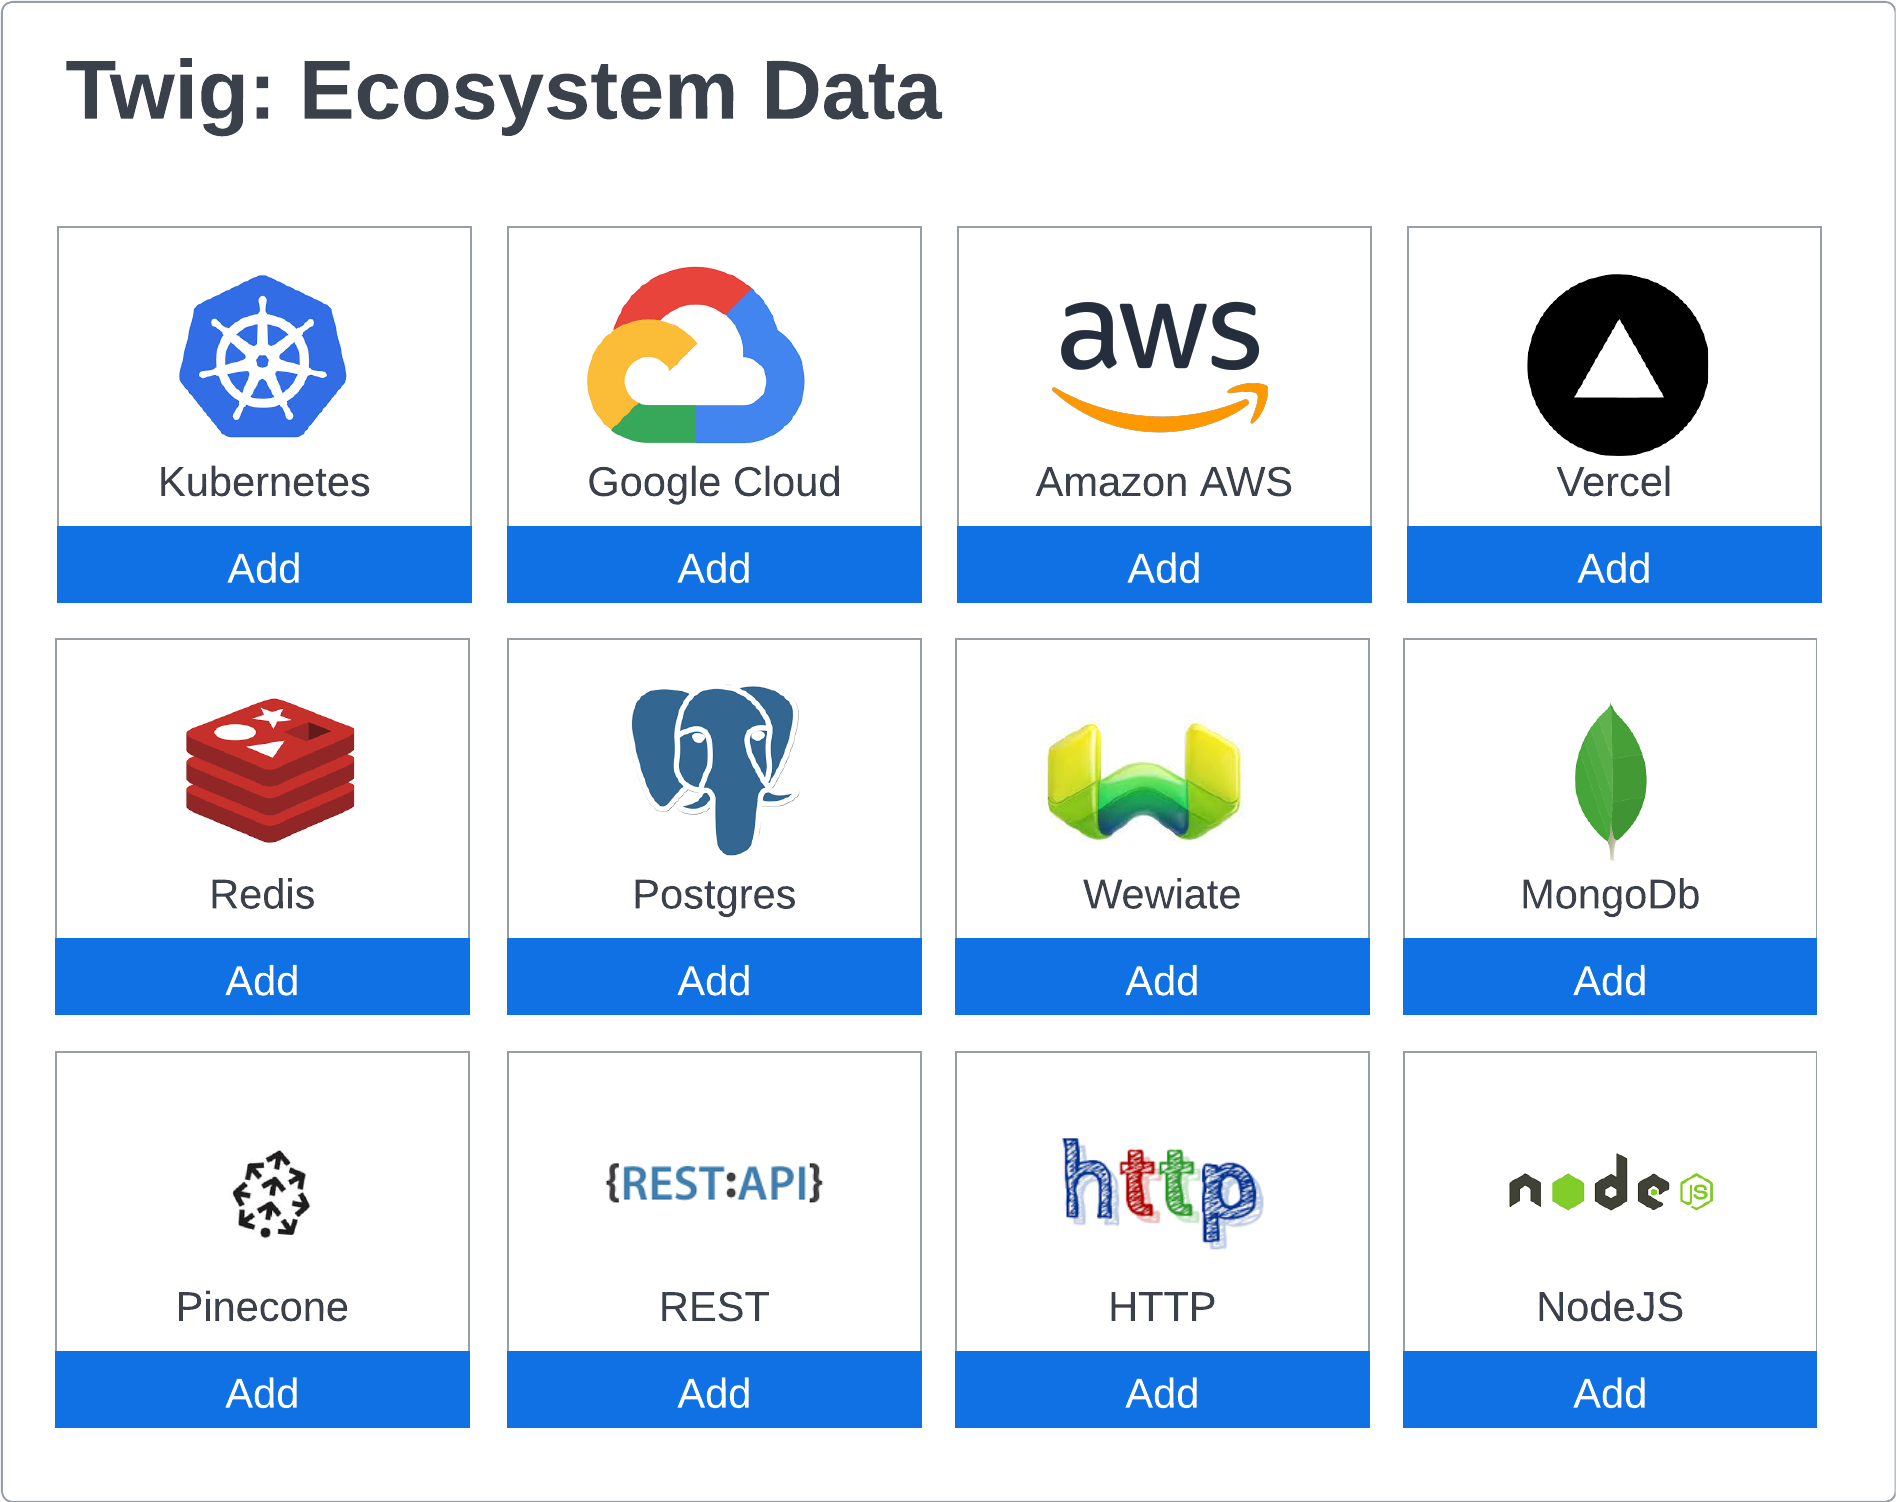Select the Twig: Ecosystem Data heading
Image resolution: width=1896 pixels, height=1502 pixels.
503,91
